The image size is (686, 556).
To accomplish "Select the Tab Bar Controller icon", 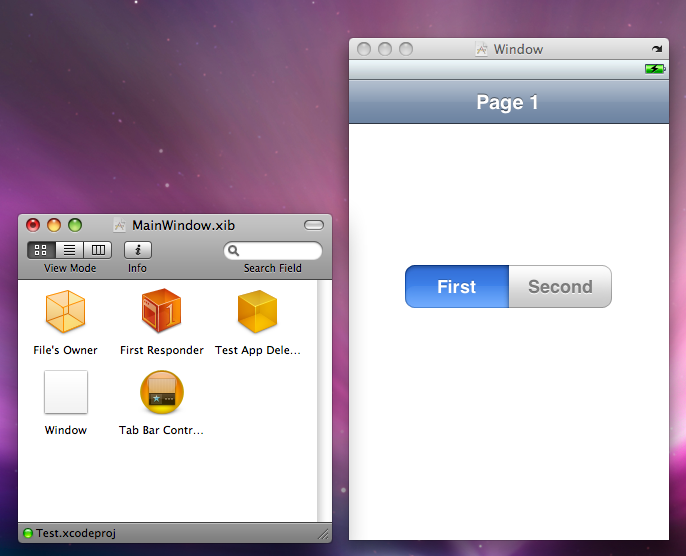I will coord(161,392).
